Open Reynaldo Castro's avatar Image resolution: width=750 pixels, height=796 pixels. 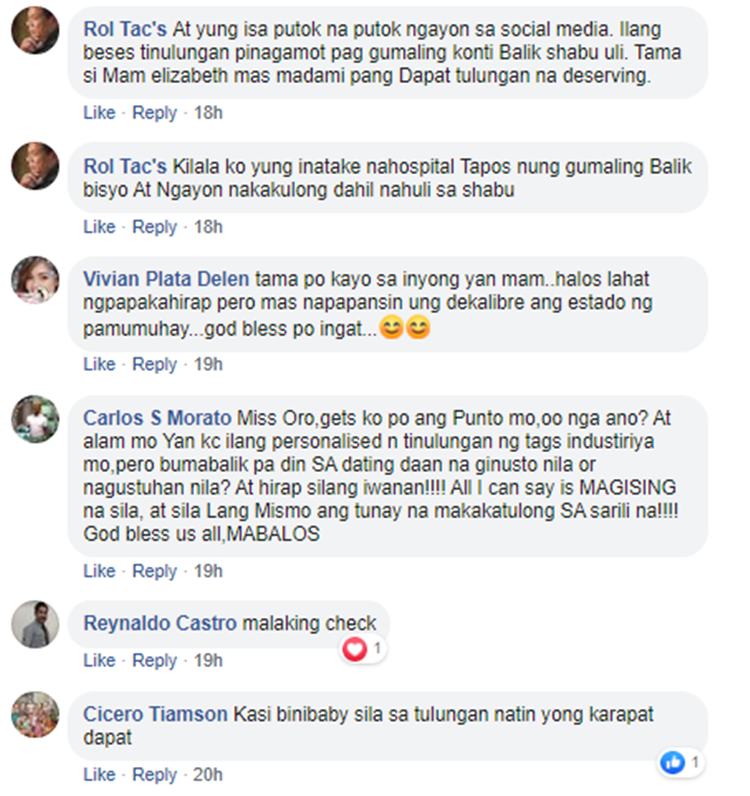(35, 624)
